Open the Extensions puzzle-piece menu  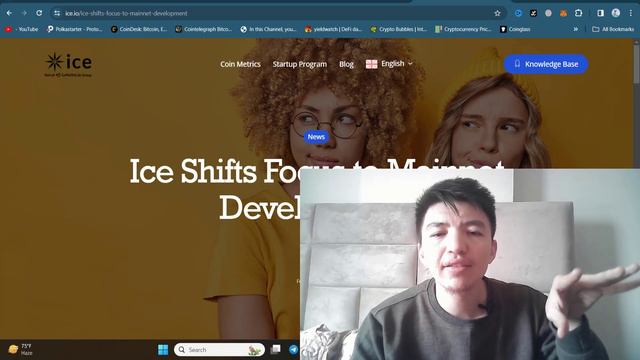click(x=578, y=13)
